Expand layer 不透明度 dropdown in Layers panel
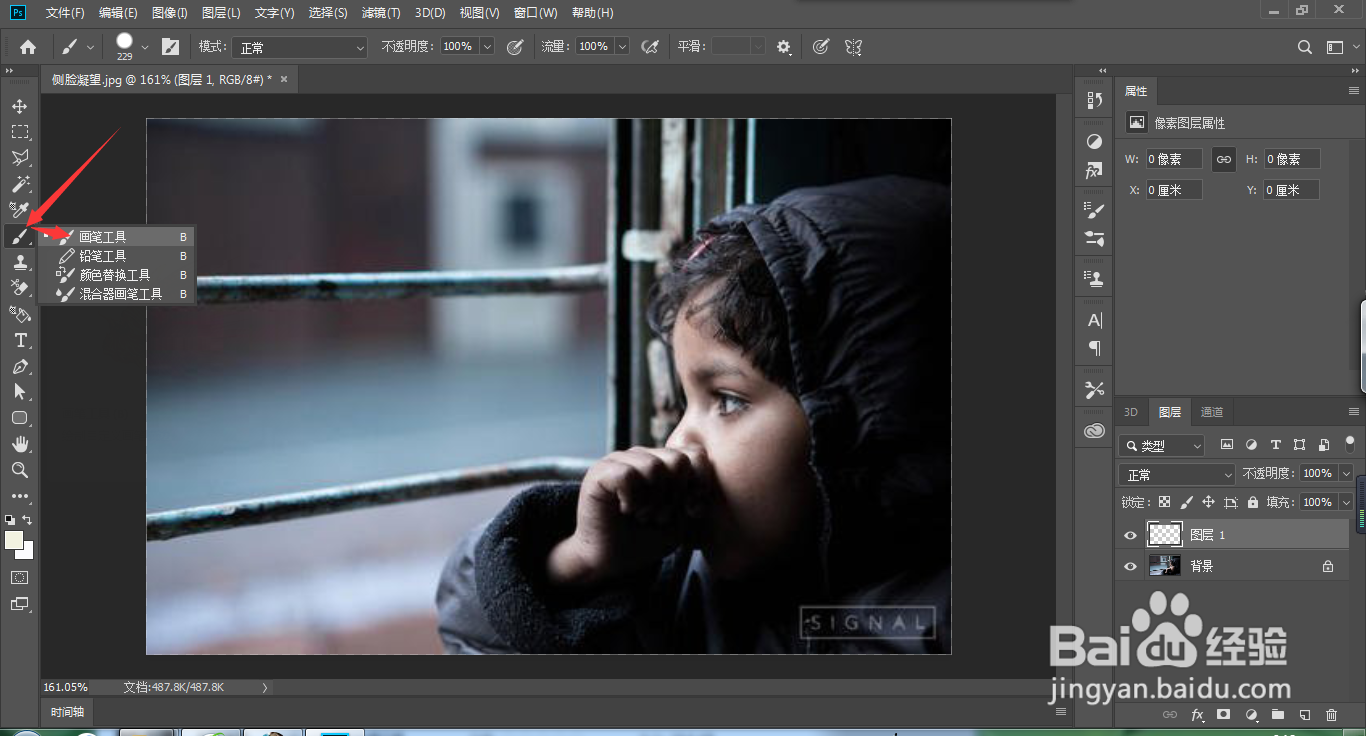Viewport: 1366px width, 736px height. click(1346, 474)
